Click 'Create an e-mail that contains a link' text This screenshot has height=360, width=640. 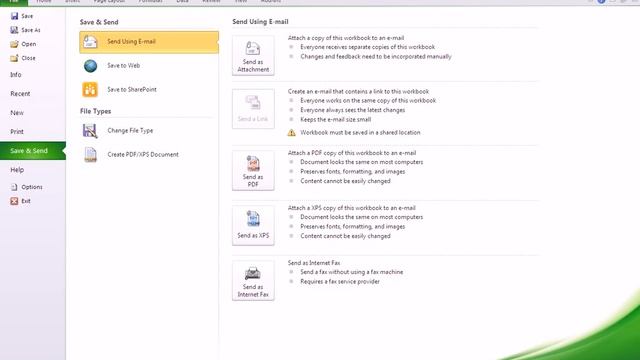[x=358, y=91]
